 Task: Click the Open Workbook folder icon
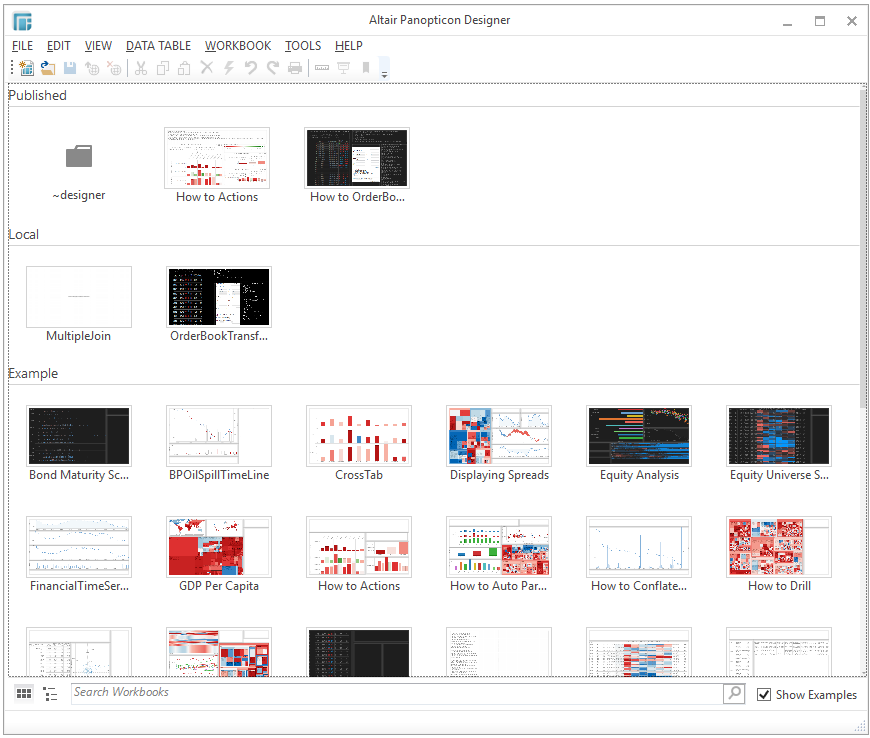tap(48, 68)
